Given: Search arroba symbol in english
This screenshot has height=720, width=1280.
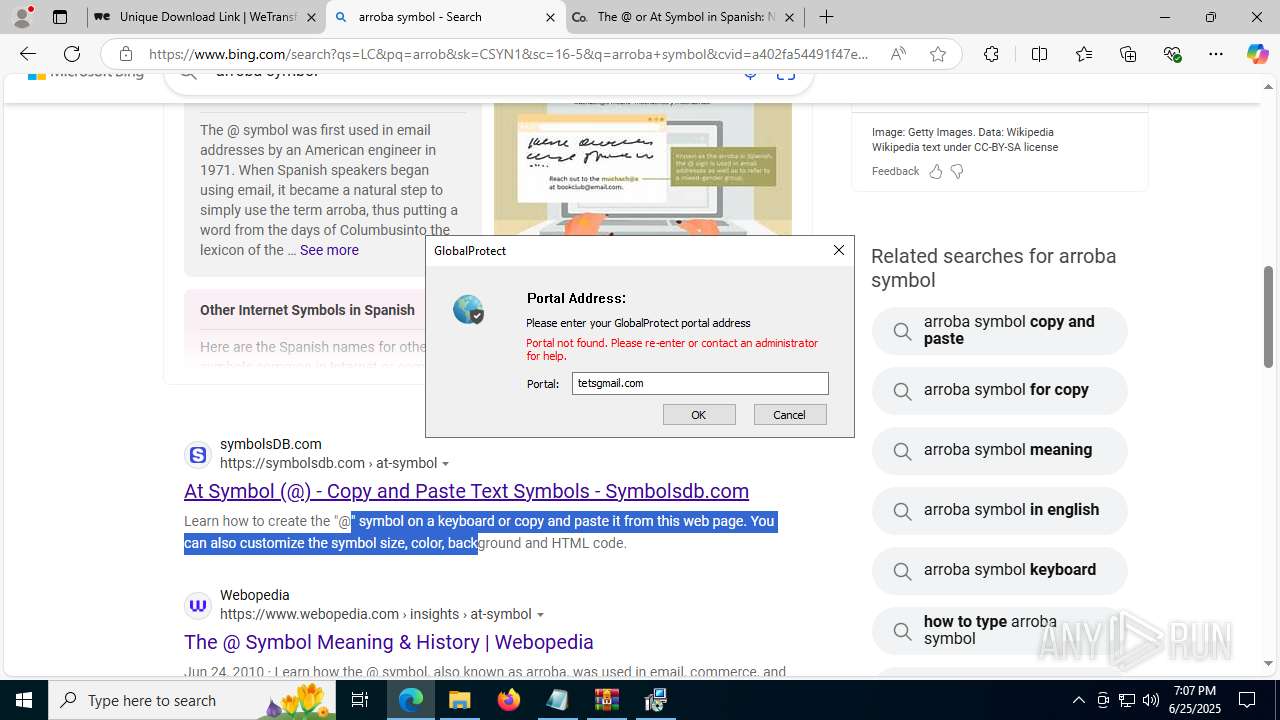Looking at the screenshot, I should 1000,510.
